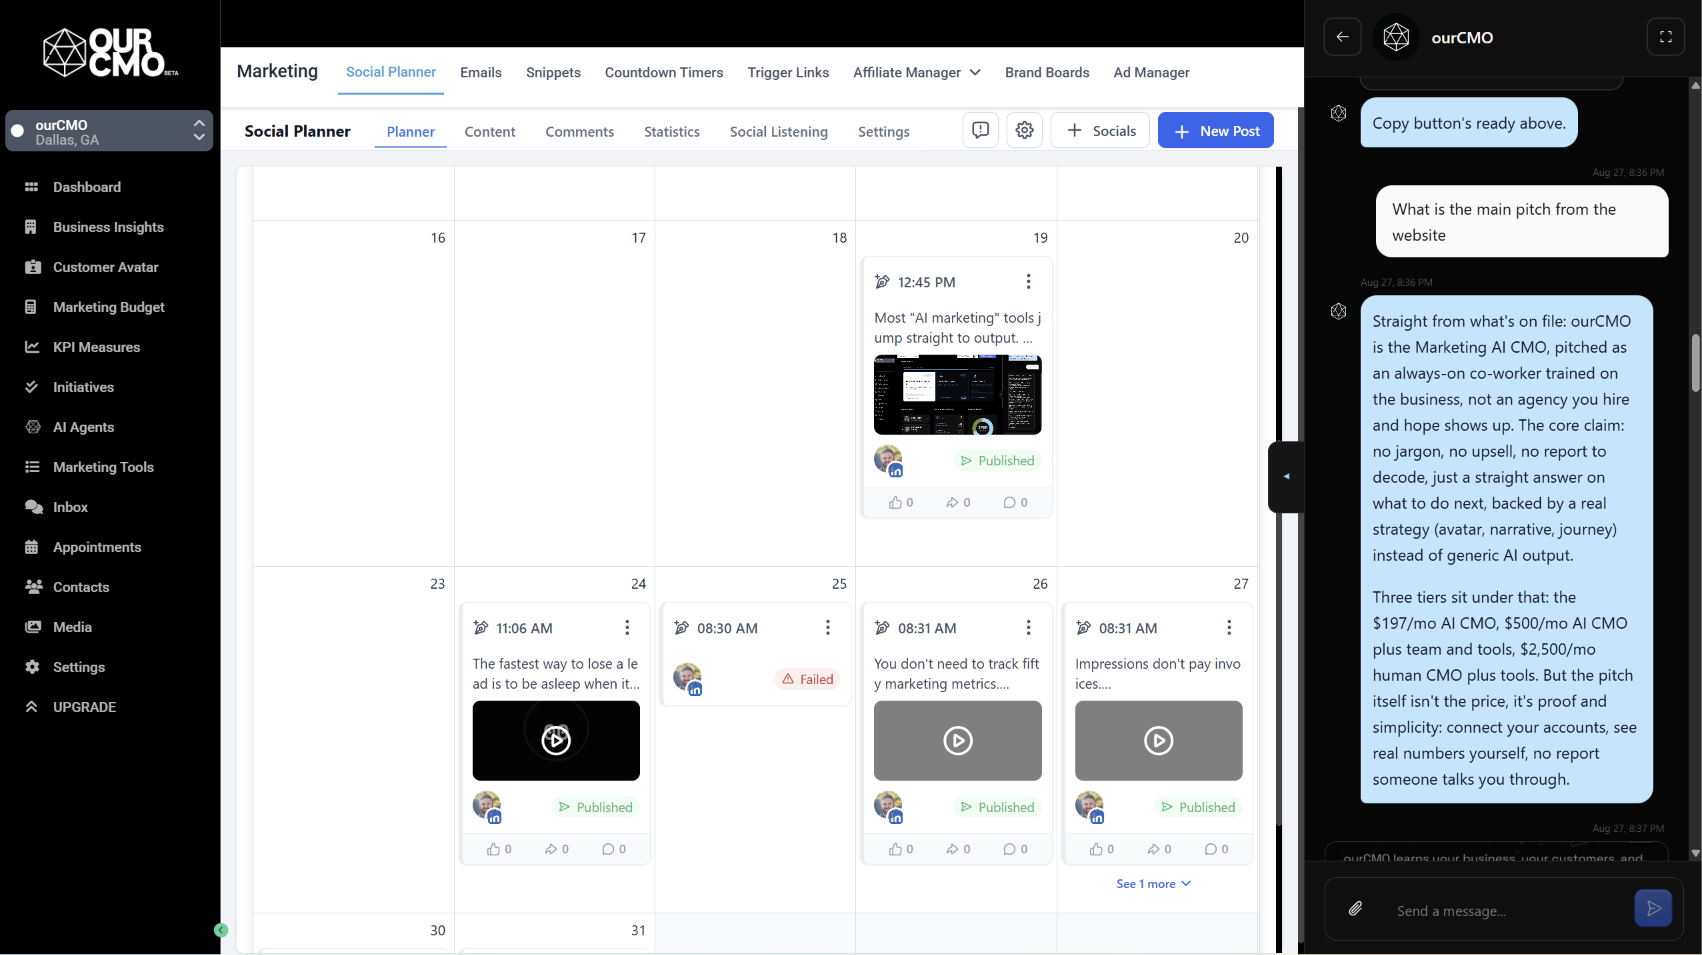This screenshot has width=1702, height=955.
Task: Select the Planner sub-tab
Action: click(411, 131)
